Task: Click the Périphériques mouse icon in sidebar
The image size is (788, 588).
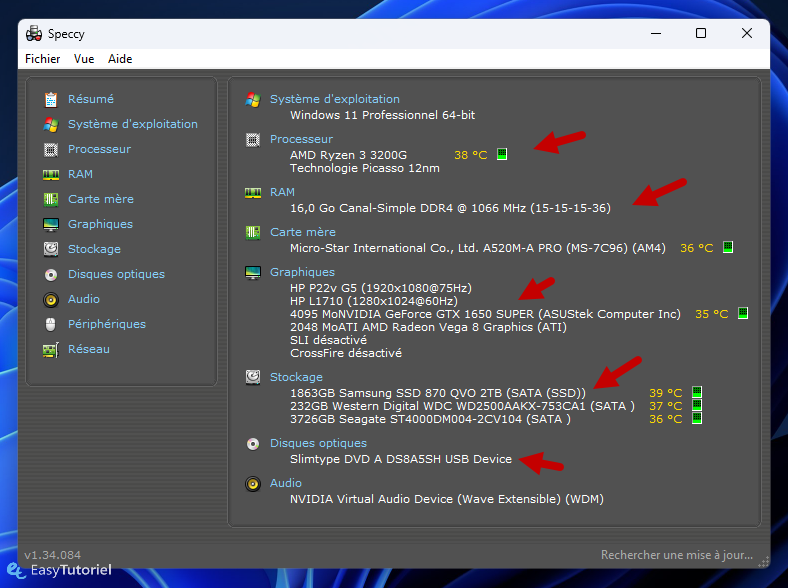Action: pos(51,325)
